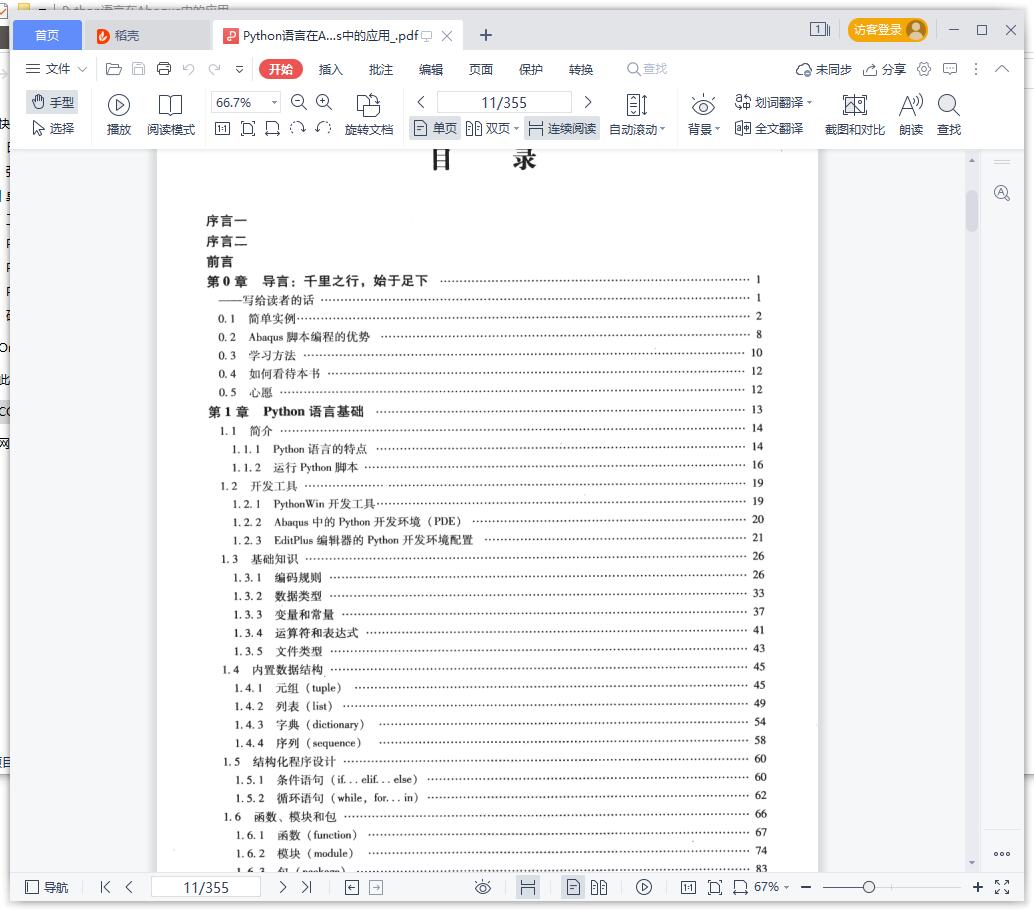Viewport: 1034px width, 911px height.
Task: Click 旋转文档 rotate document
Action: pyautogui.click(x=369, y=115)
